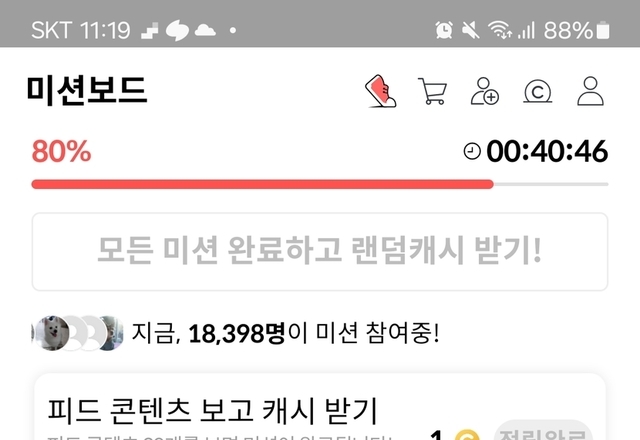The height and width of the screenshot is (440, 640).
Task: Open the profile person icon
Action: [590, 91]
